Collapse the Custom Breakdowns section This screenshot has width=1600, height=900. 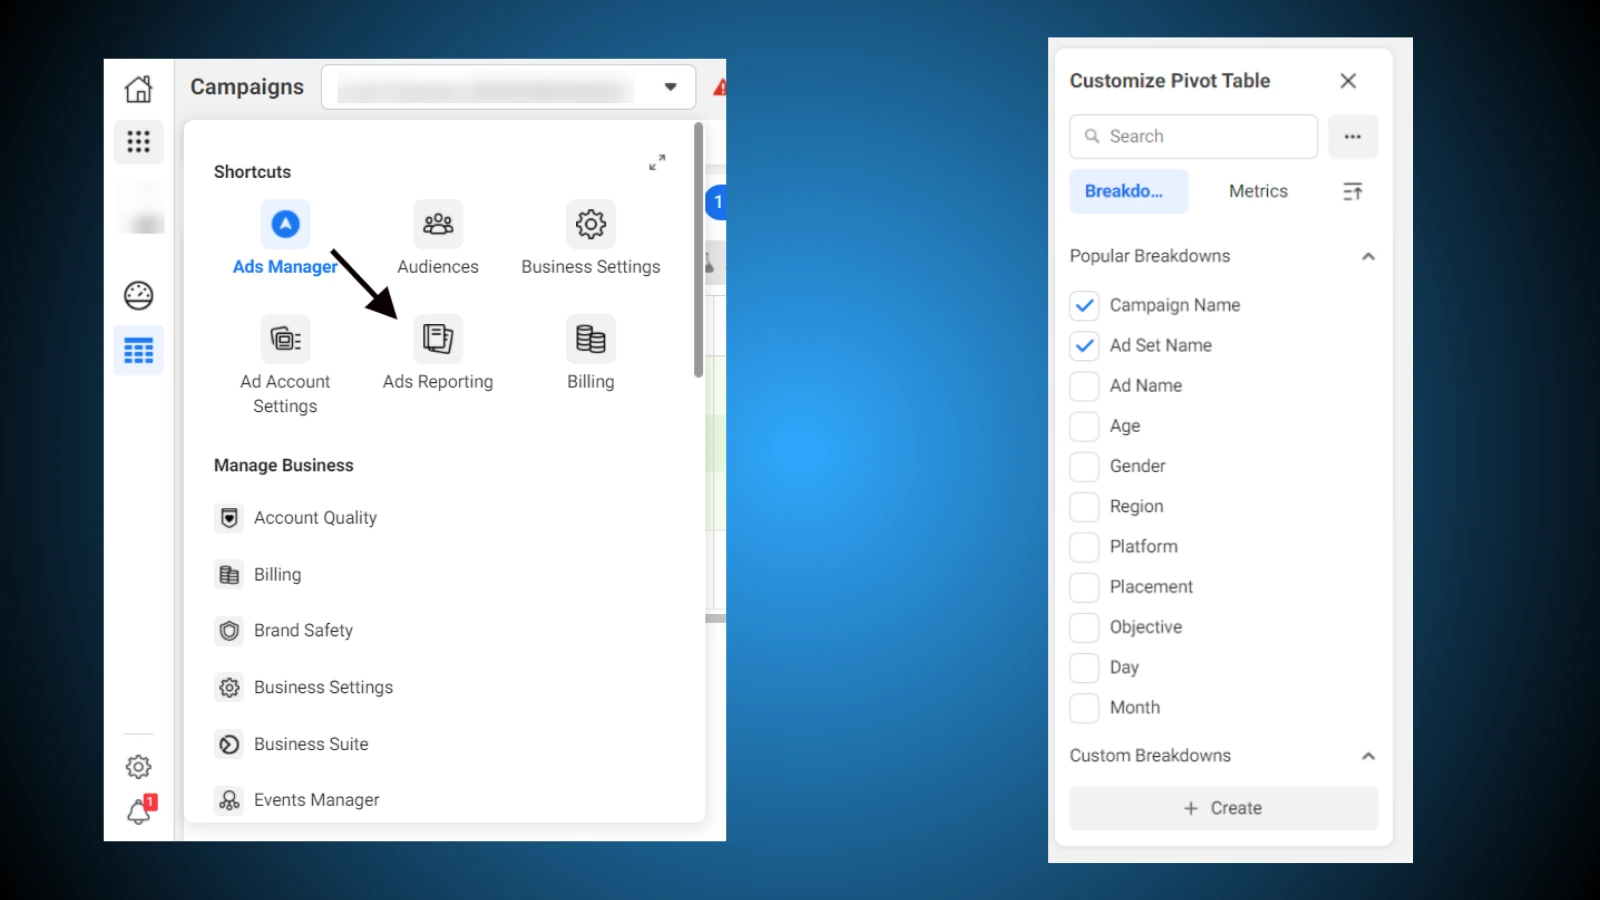point(1368,756)
